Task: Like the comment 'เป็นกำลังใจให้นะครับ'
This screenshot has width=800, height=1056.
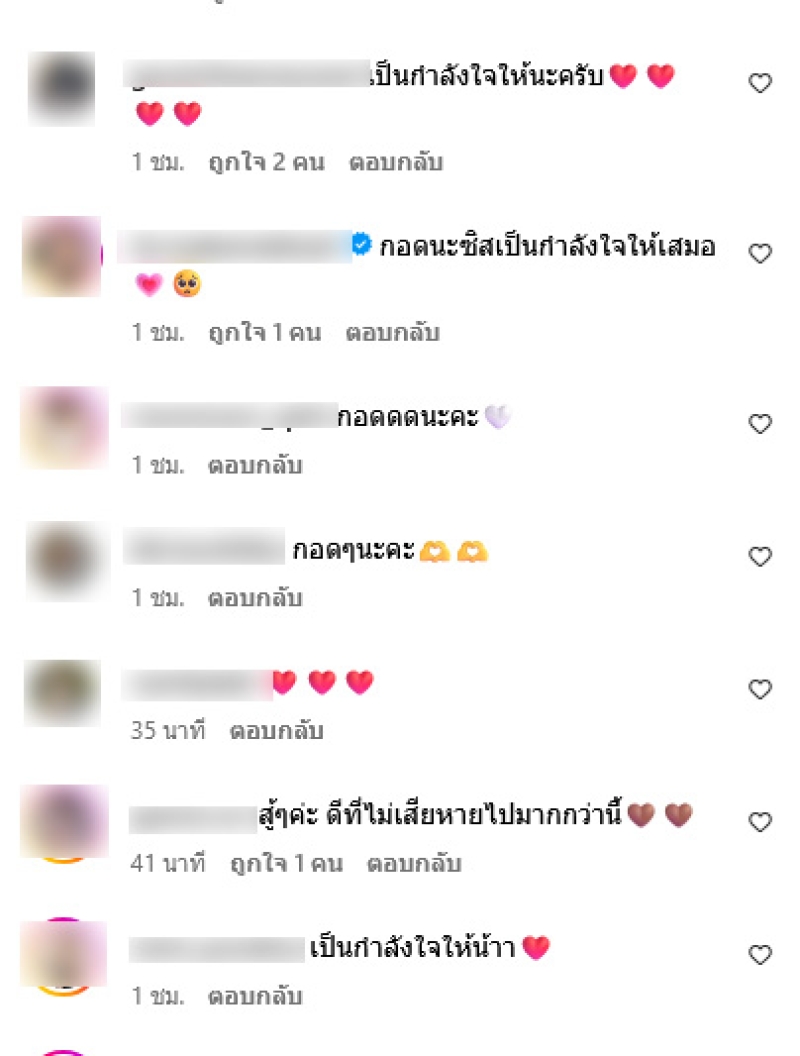Action: click(760, 83)
